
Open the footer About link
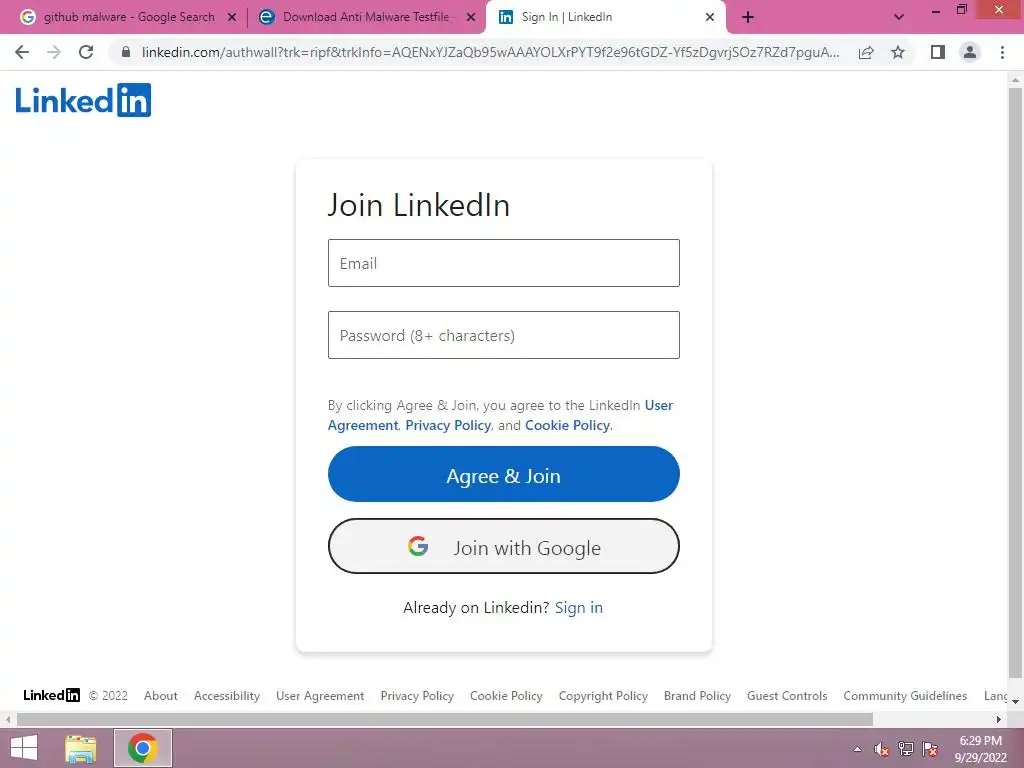coord(161,696)
